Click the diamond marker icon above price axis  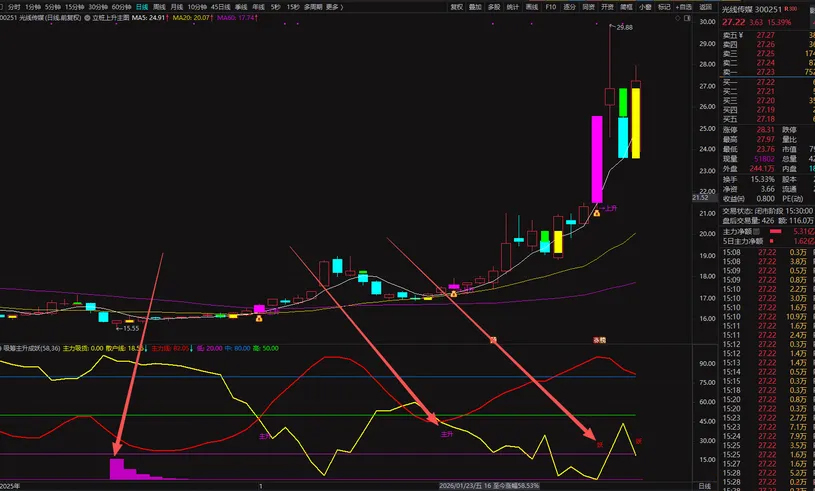point(678,18)
